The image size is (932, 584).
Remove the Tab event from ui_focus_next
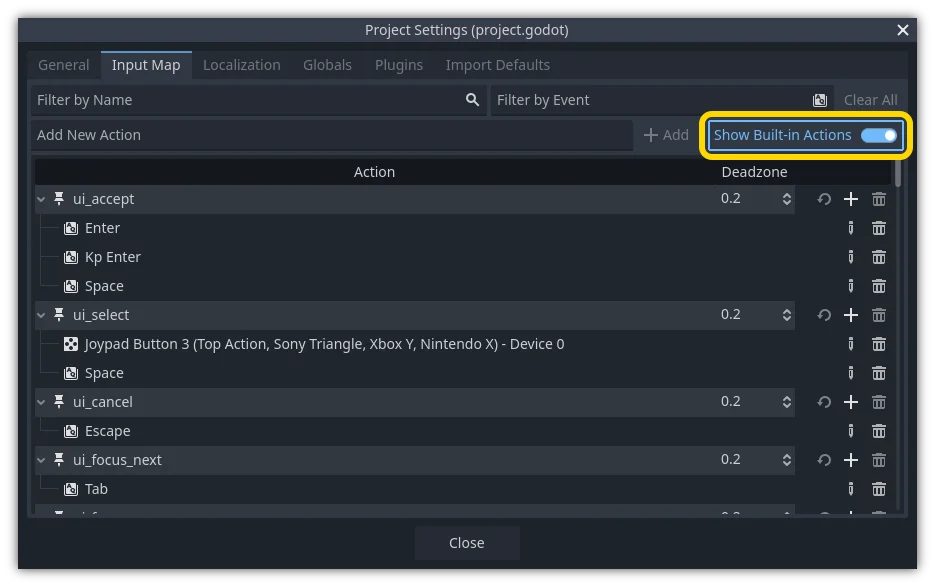pos(879,489)
